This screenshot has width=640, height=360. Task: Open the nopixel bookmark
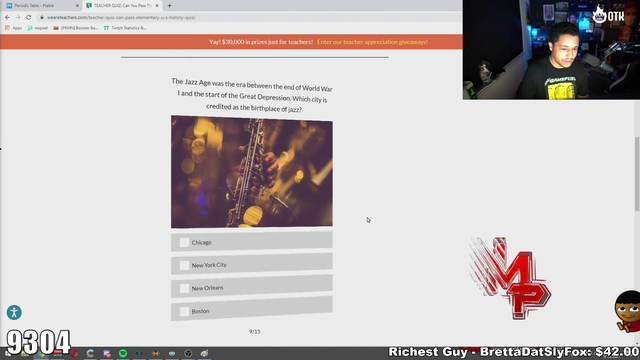[38, 28]
